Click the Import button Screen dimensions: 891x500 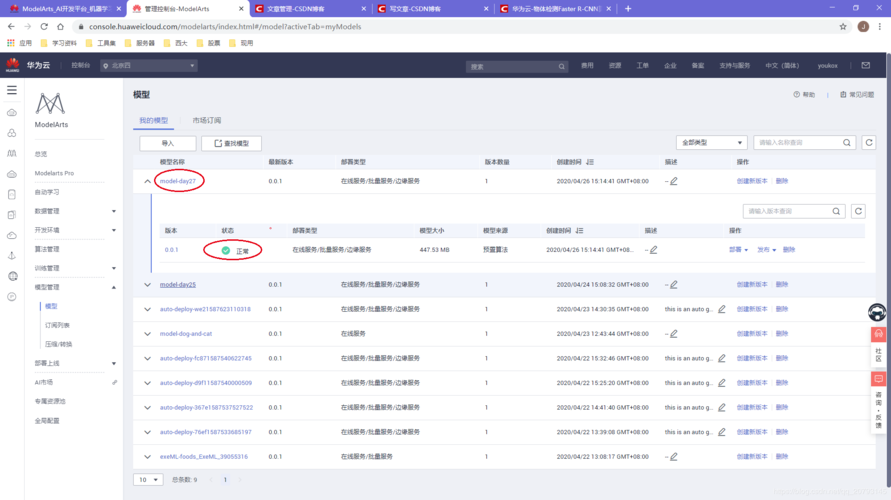pos(168,143)
